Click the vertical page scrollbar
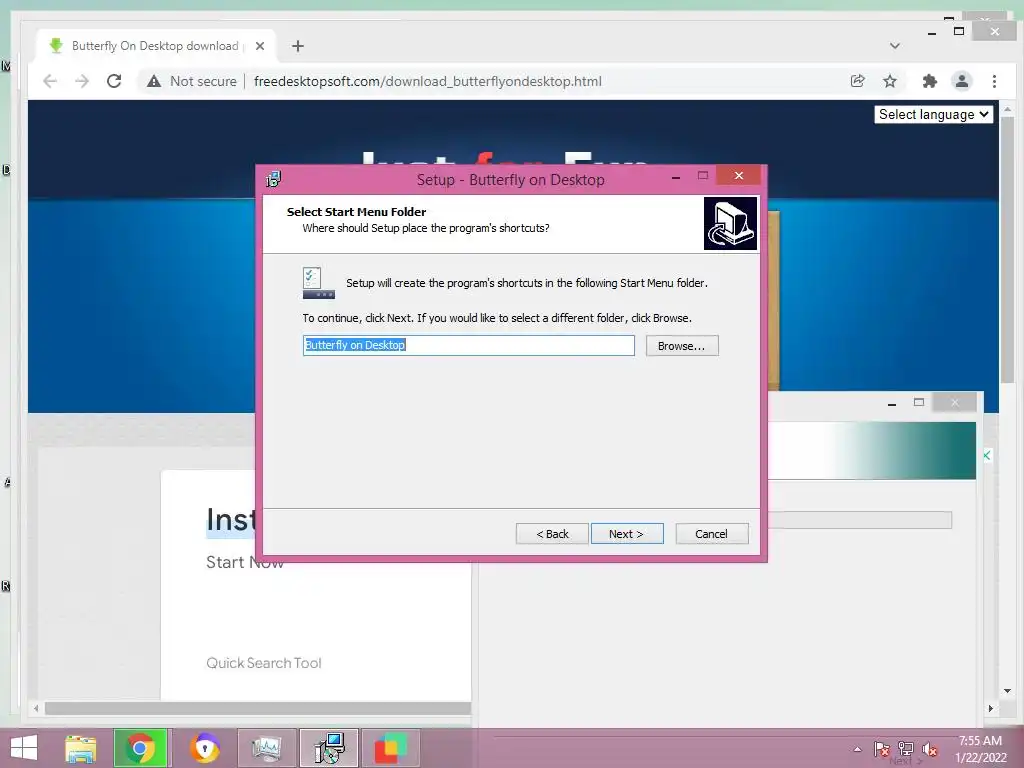 1007,248
